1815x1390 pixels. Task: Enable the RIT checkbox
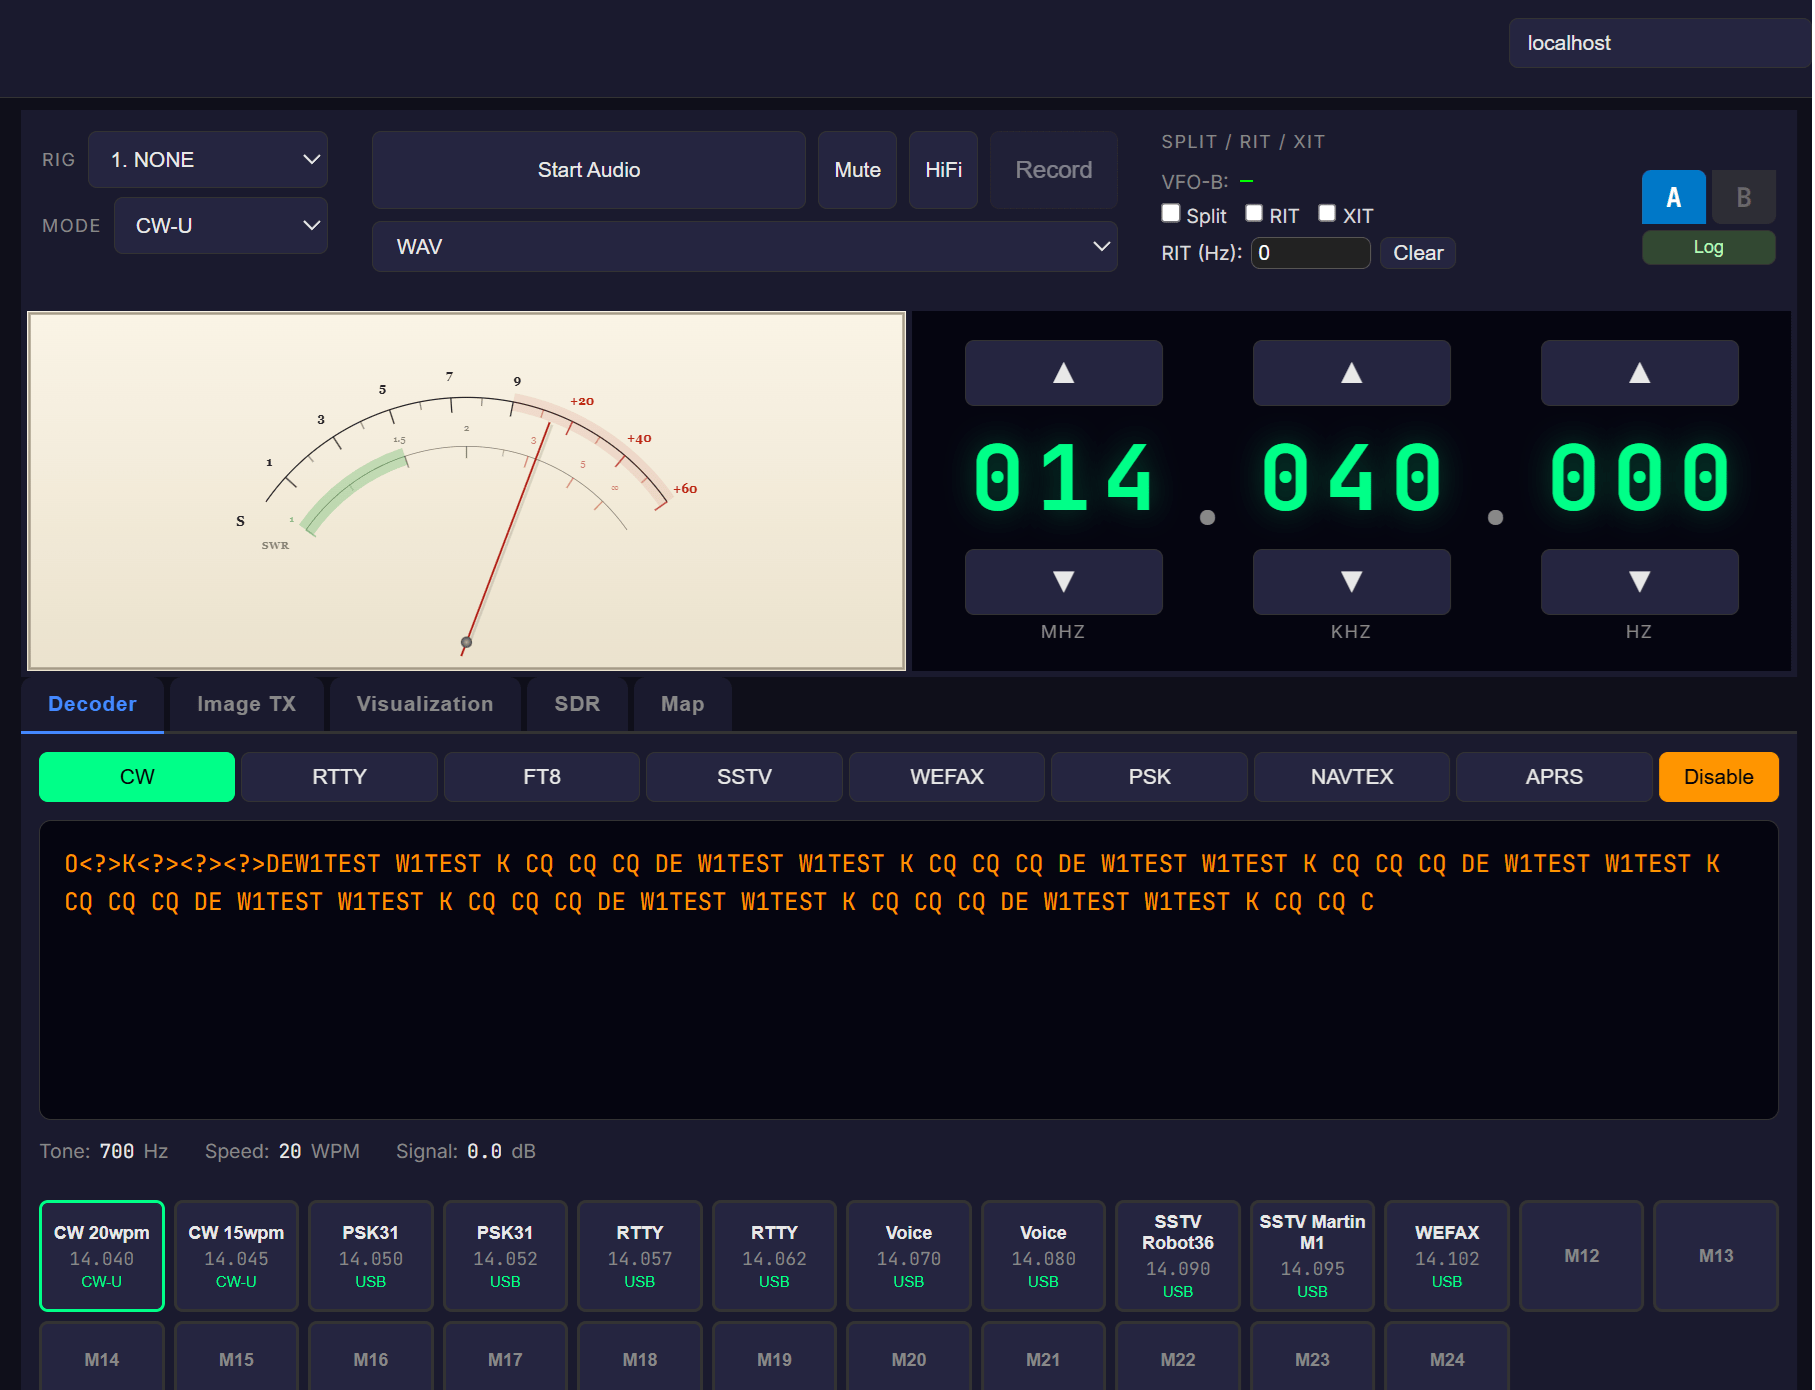pyautogui.click(x=1254, y=213)
